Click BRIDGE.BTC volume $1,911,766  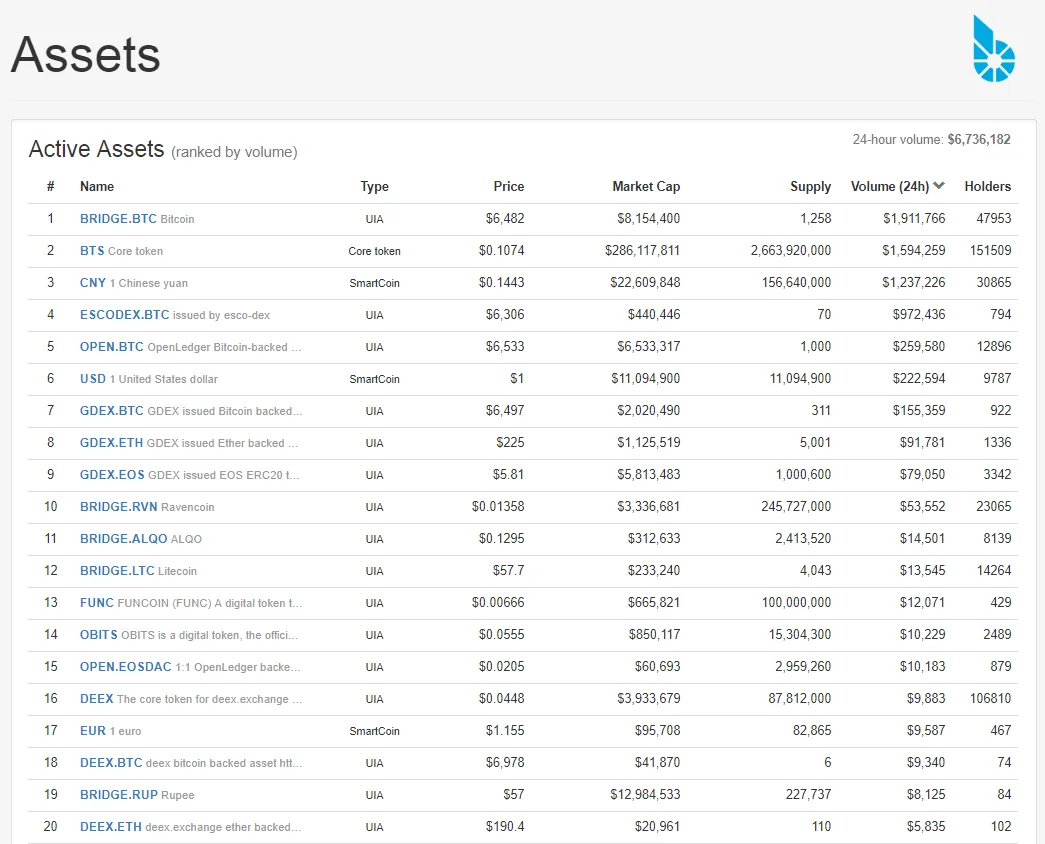[914, 219]
